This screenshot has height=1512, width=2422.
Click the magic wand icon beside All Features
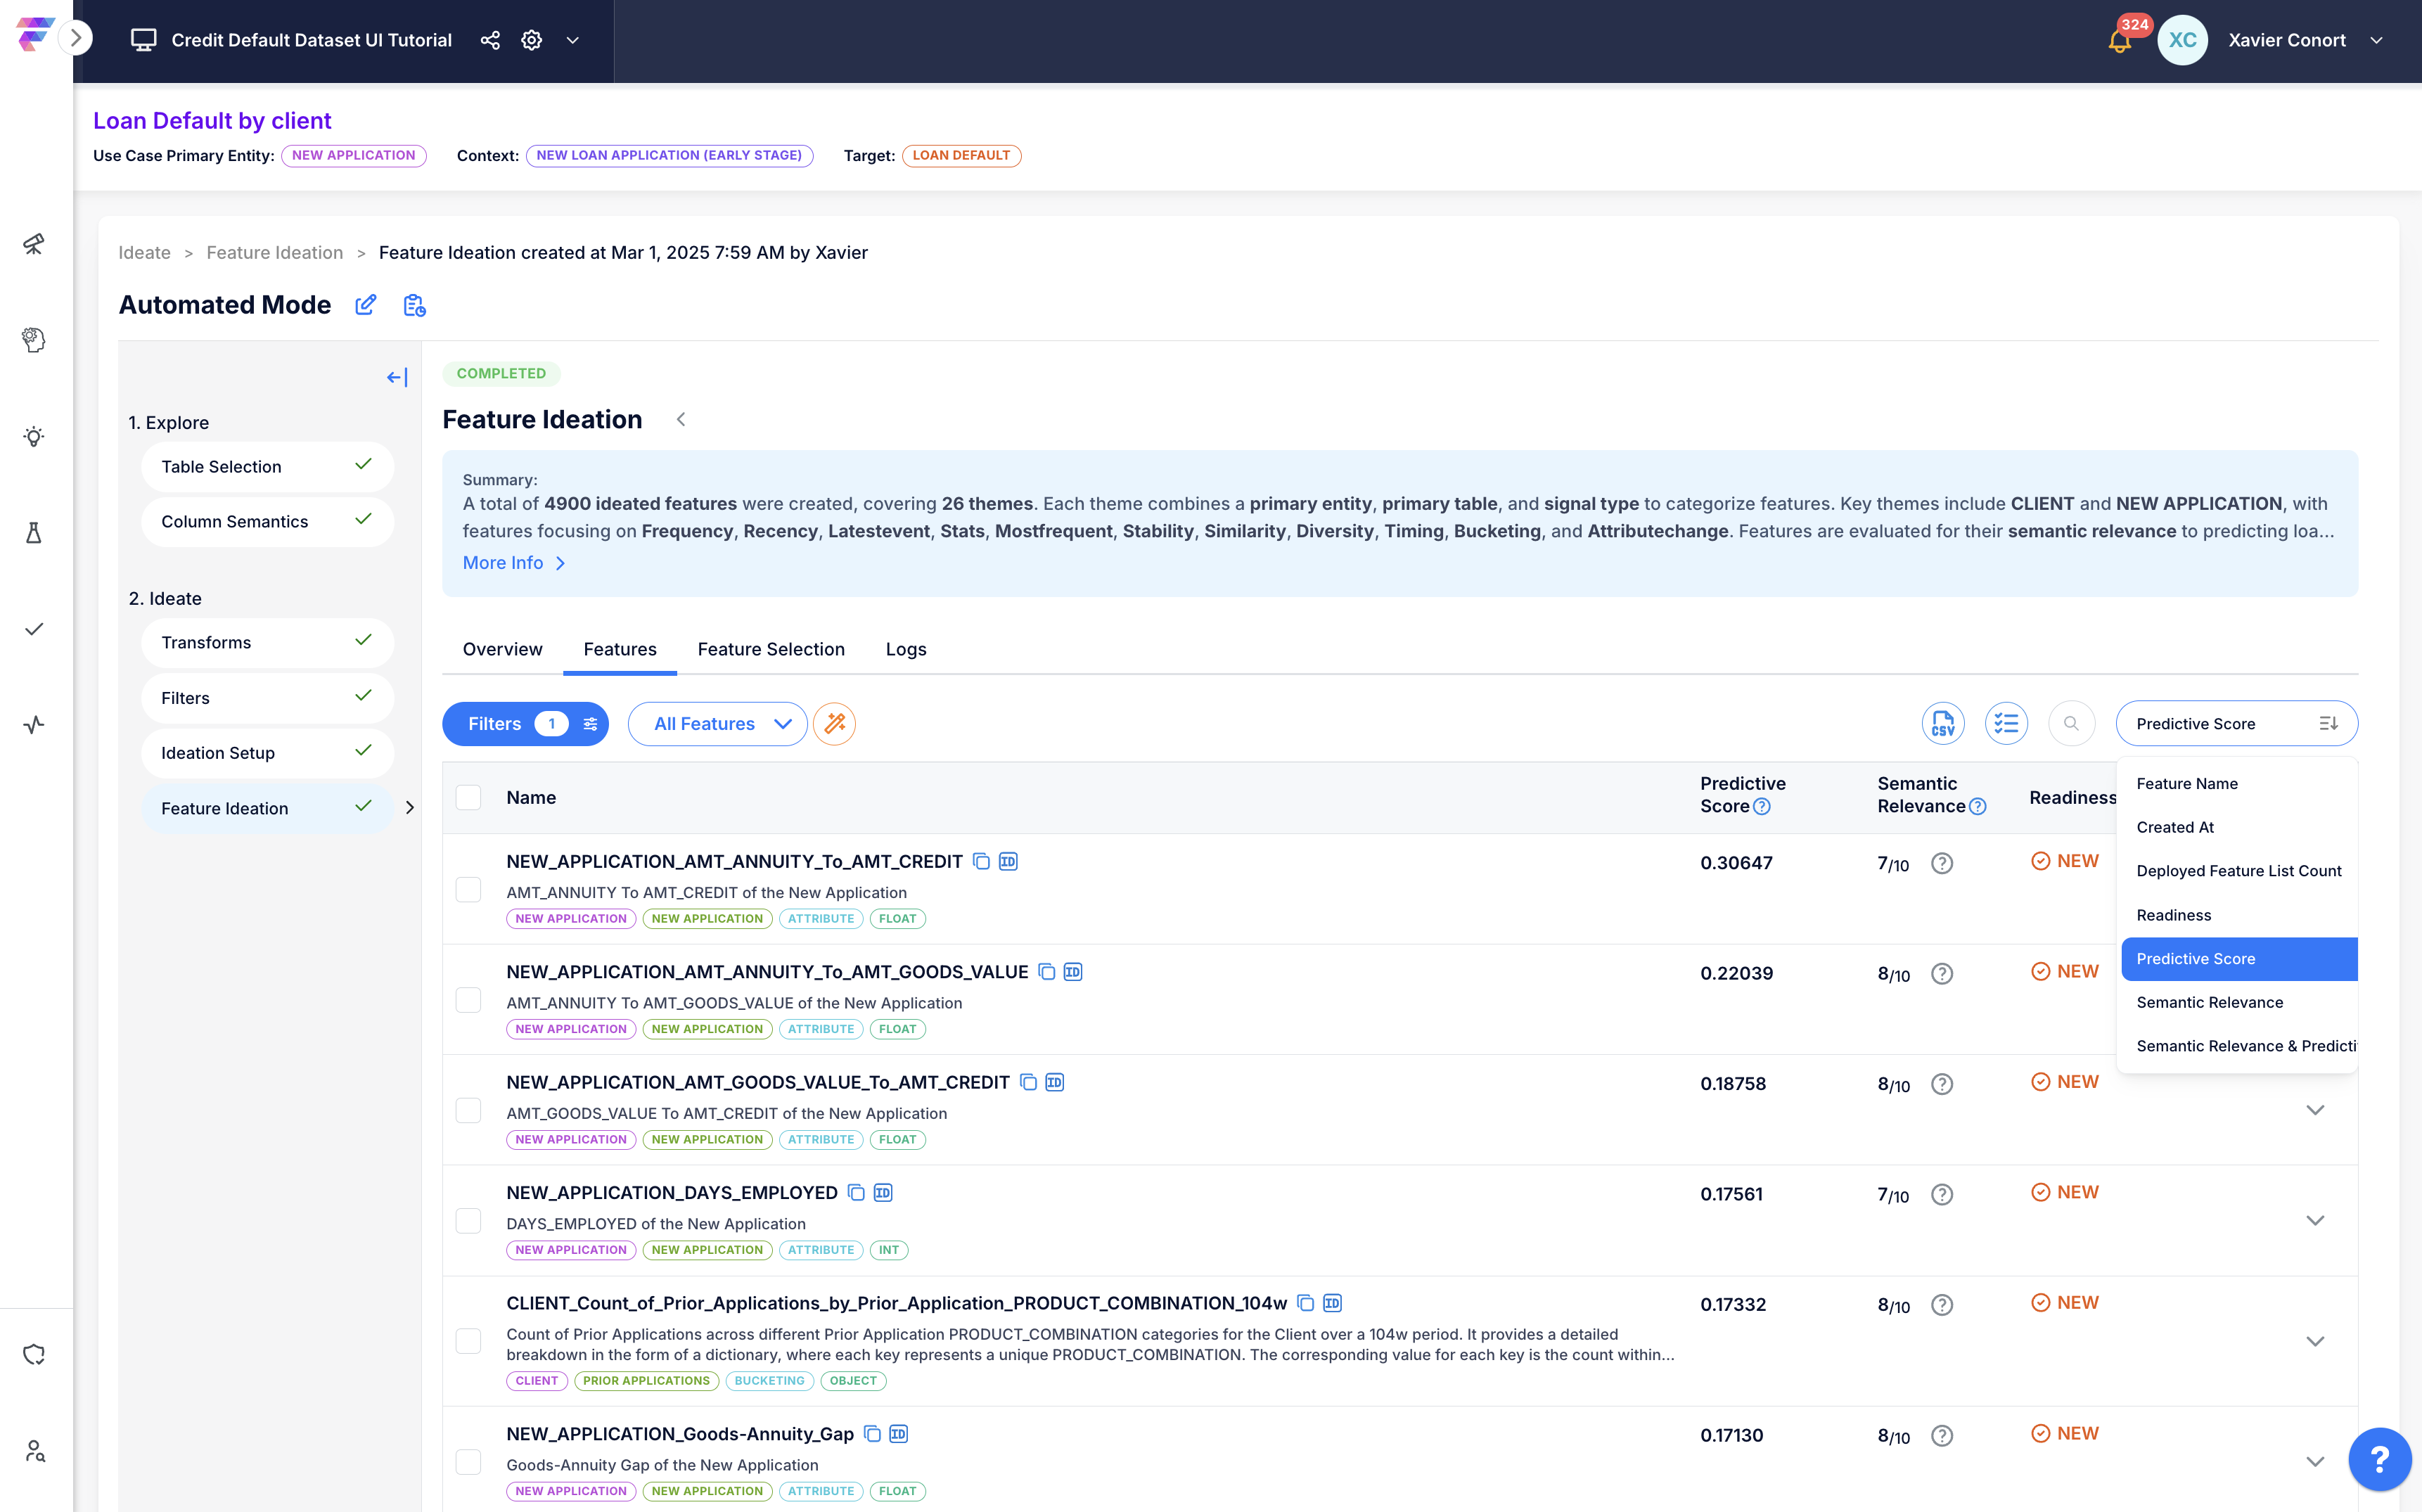pos(834,723)
